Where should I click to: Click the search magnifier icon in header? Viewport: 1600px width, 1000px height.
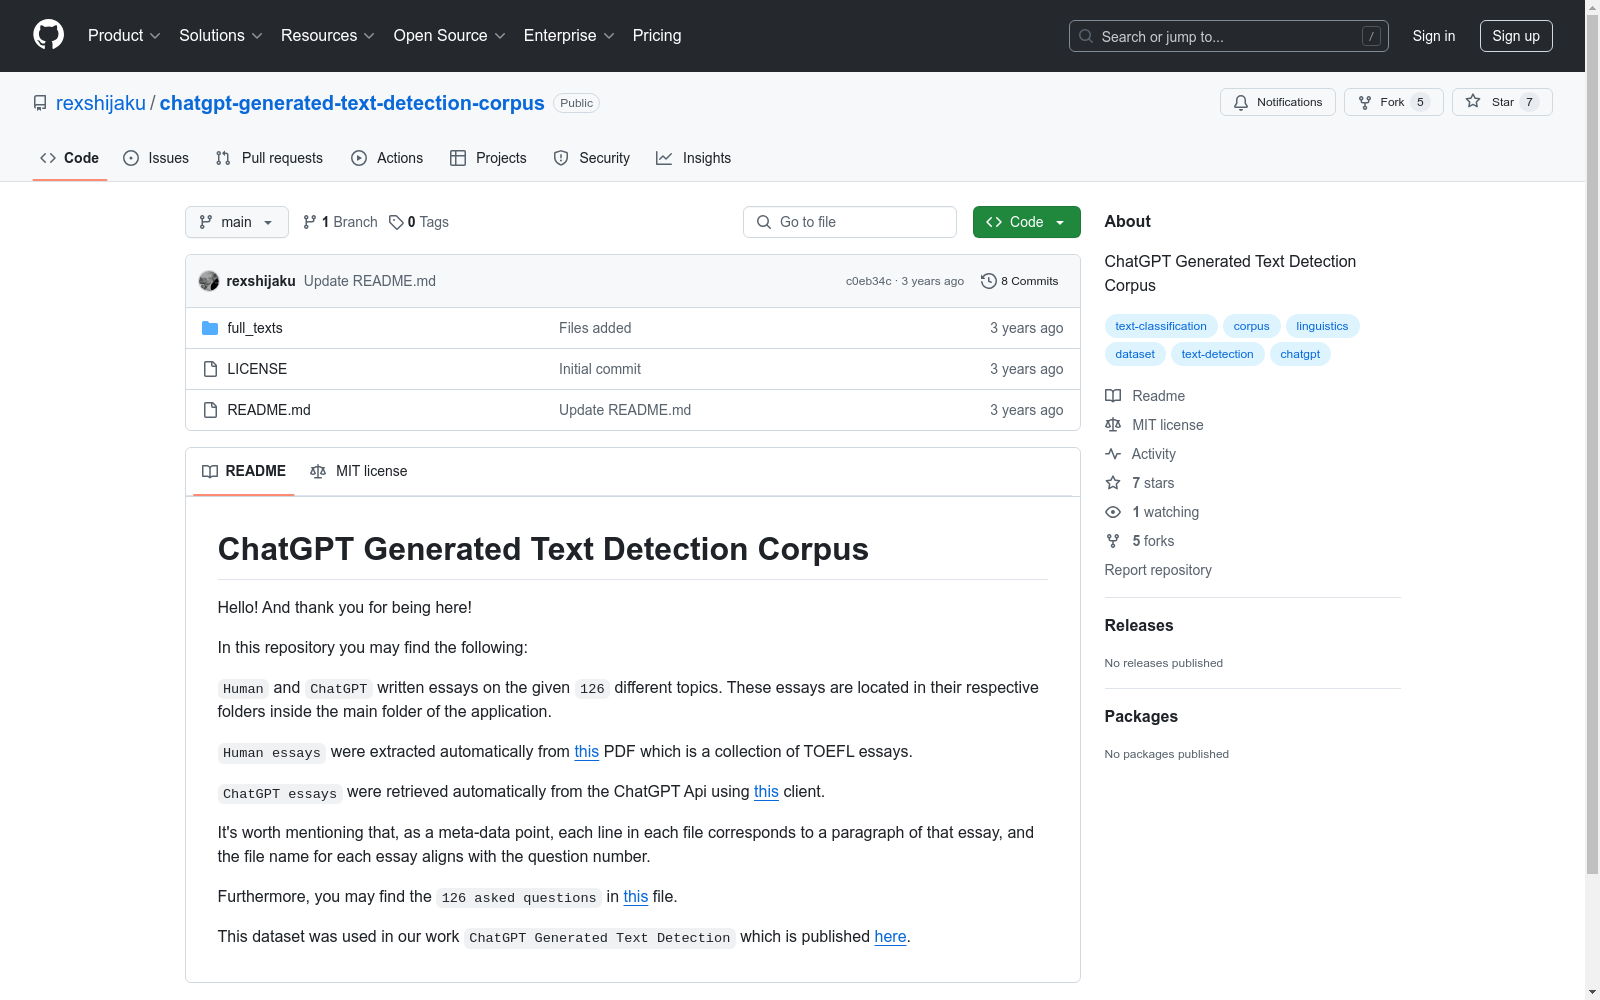coord(1086,36)
